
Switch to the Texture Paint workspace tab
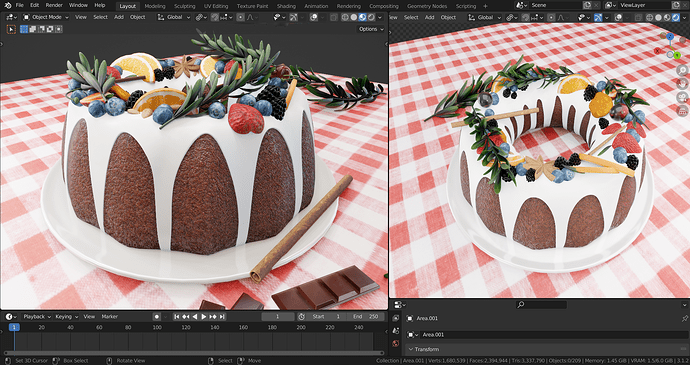pyautogui.click(x=253, y=6)
